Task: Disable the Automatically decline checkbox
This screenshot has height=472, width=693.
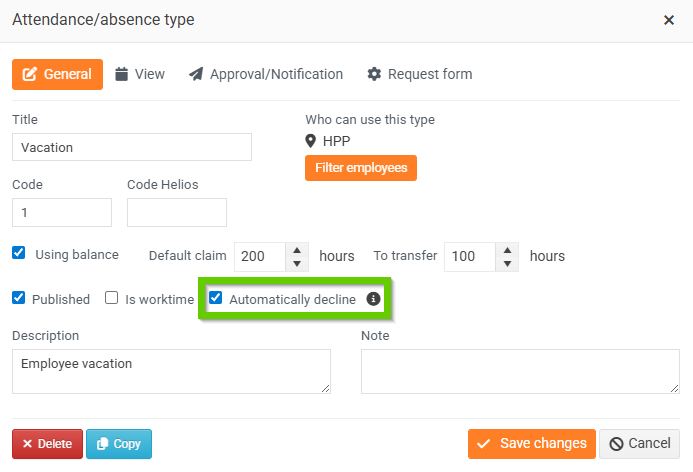Action: point(216,298)
